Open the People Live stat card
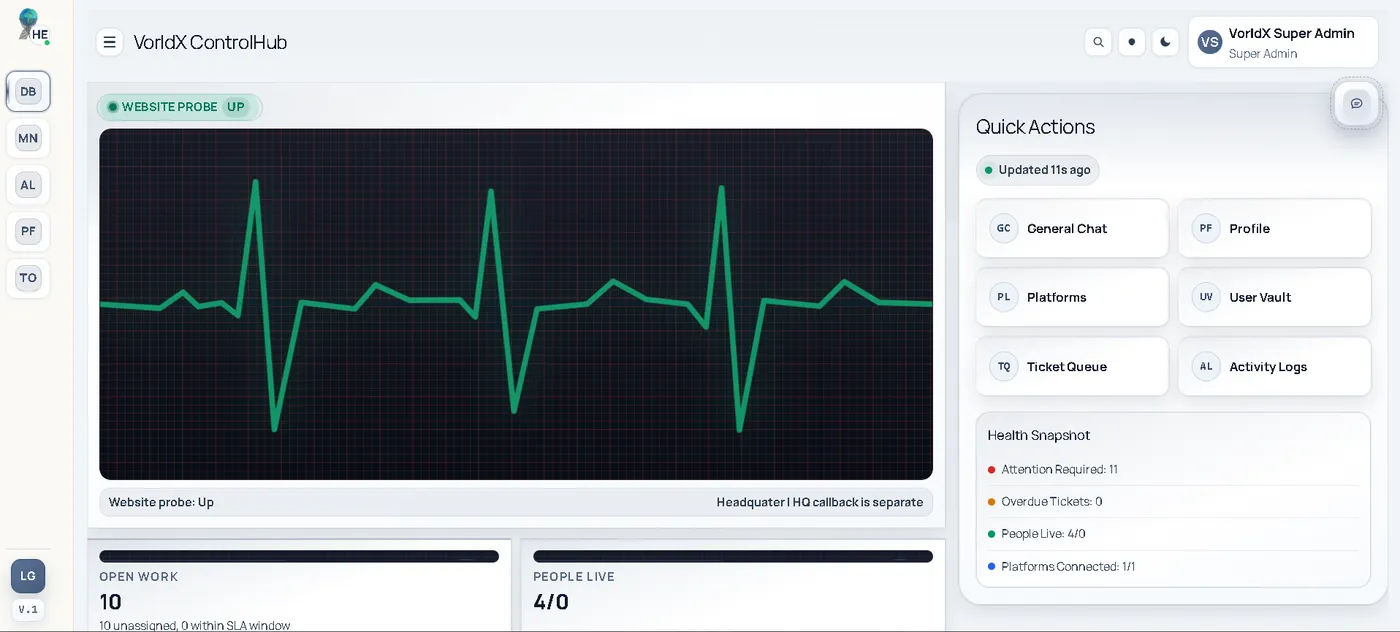This screenshot has height=632, width=1400. click(733, 586)
